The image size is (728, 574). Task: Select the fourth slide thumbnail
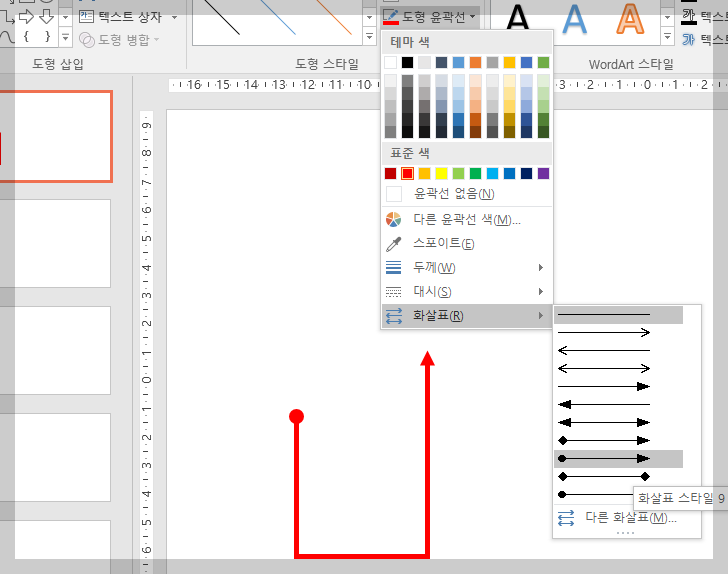[56, 457]
